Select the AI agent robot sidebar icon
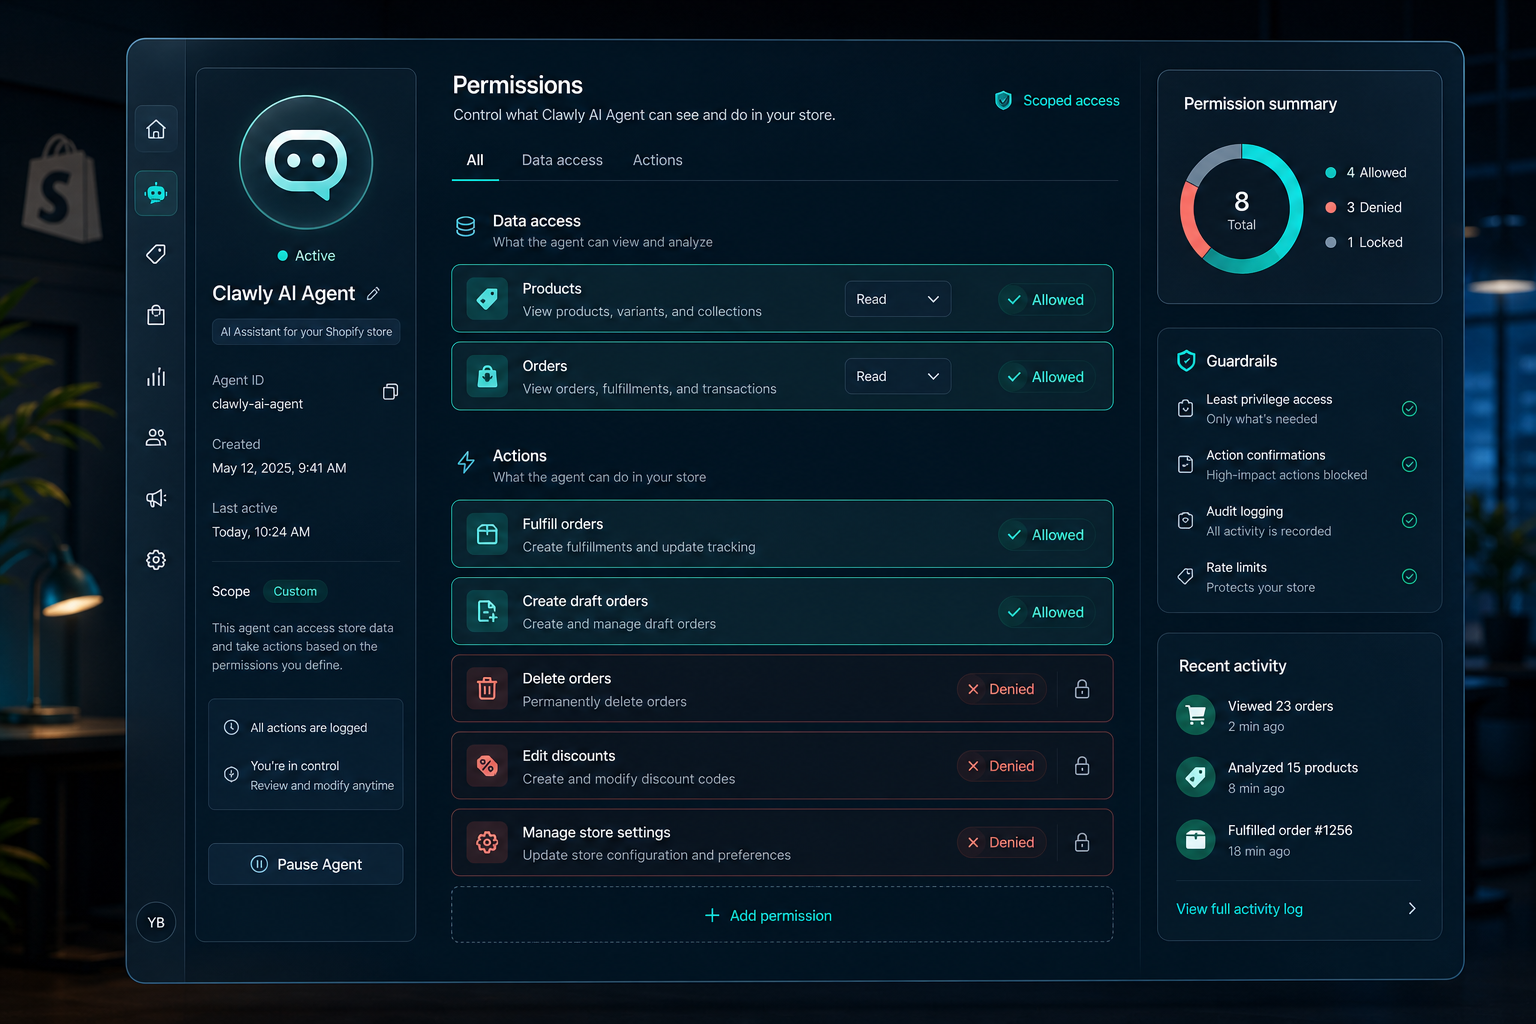The image size is (1536, 1024). pyautogui.click(x=156, y=193)
